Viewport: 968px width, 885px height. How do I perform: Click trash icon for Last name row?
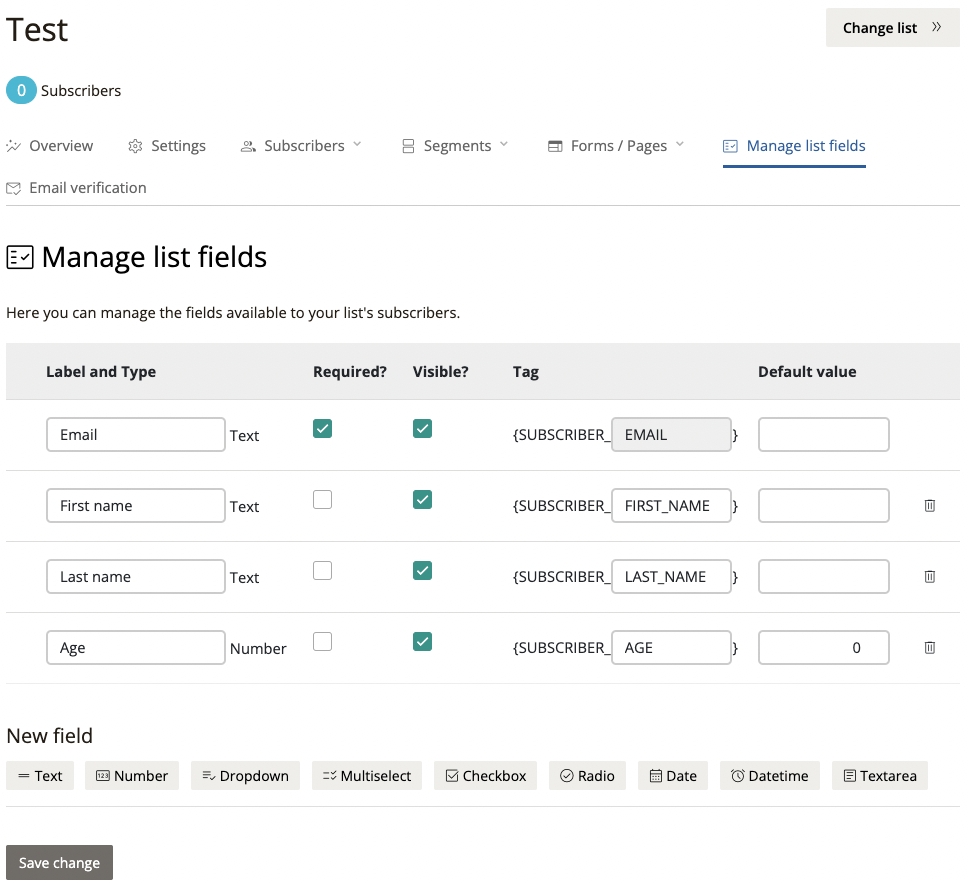pyautogui.click(x=929, y=577)
